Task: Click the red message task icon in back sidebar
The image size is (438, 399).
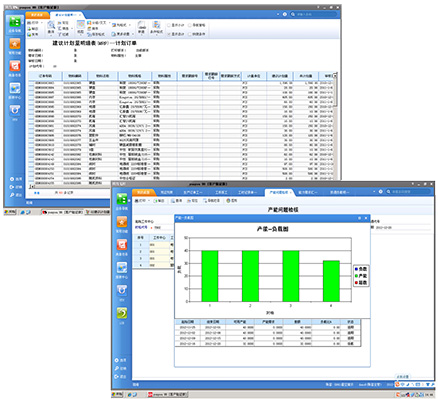Action: tap(15, 66)
